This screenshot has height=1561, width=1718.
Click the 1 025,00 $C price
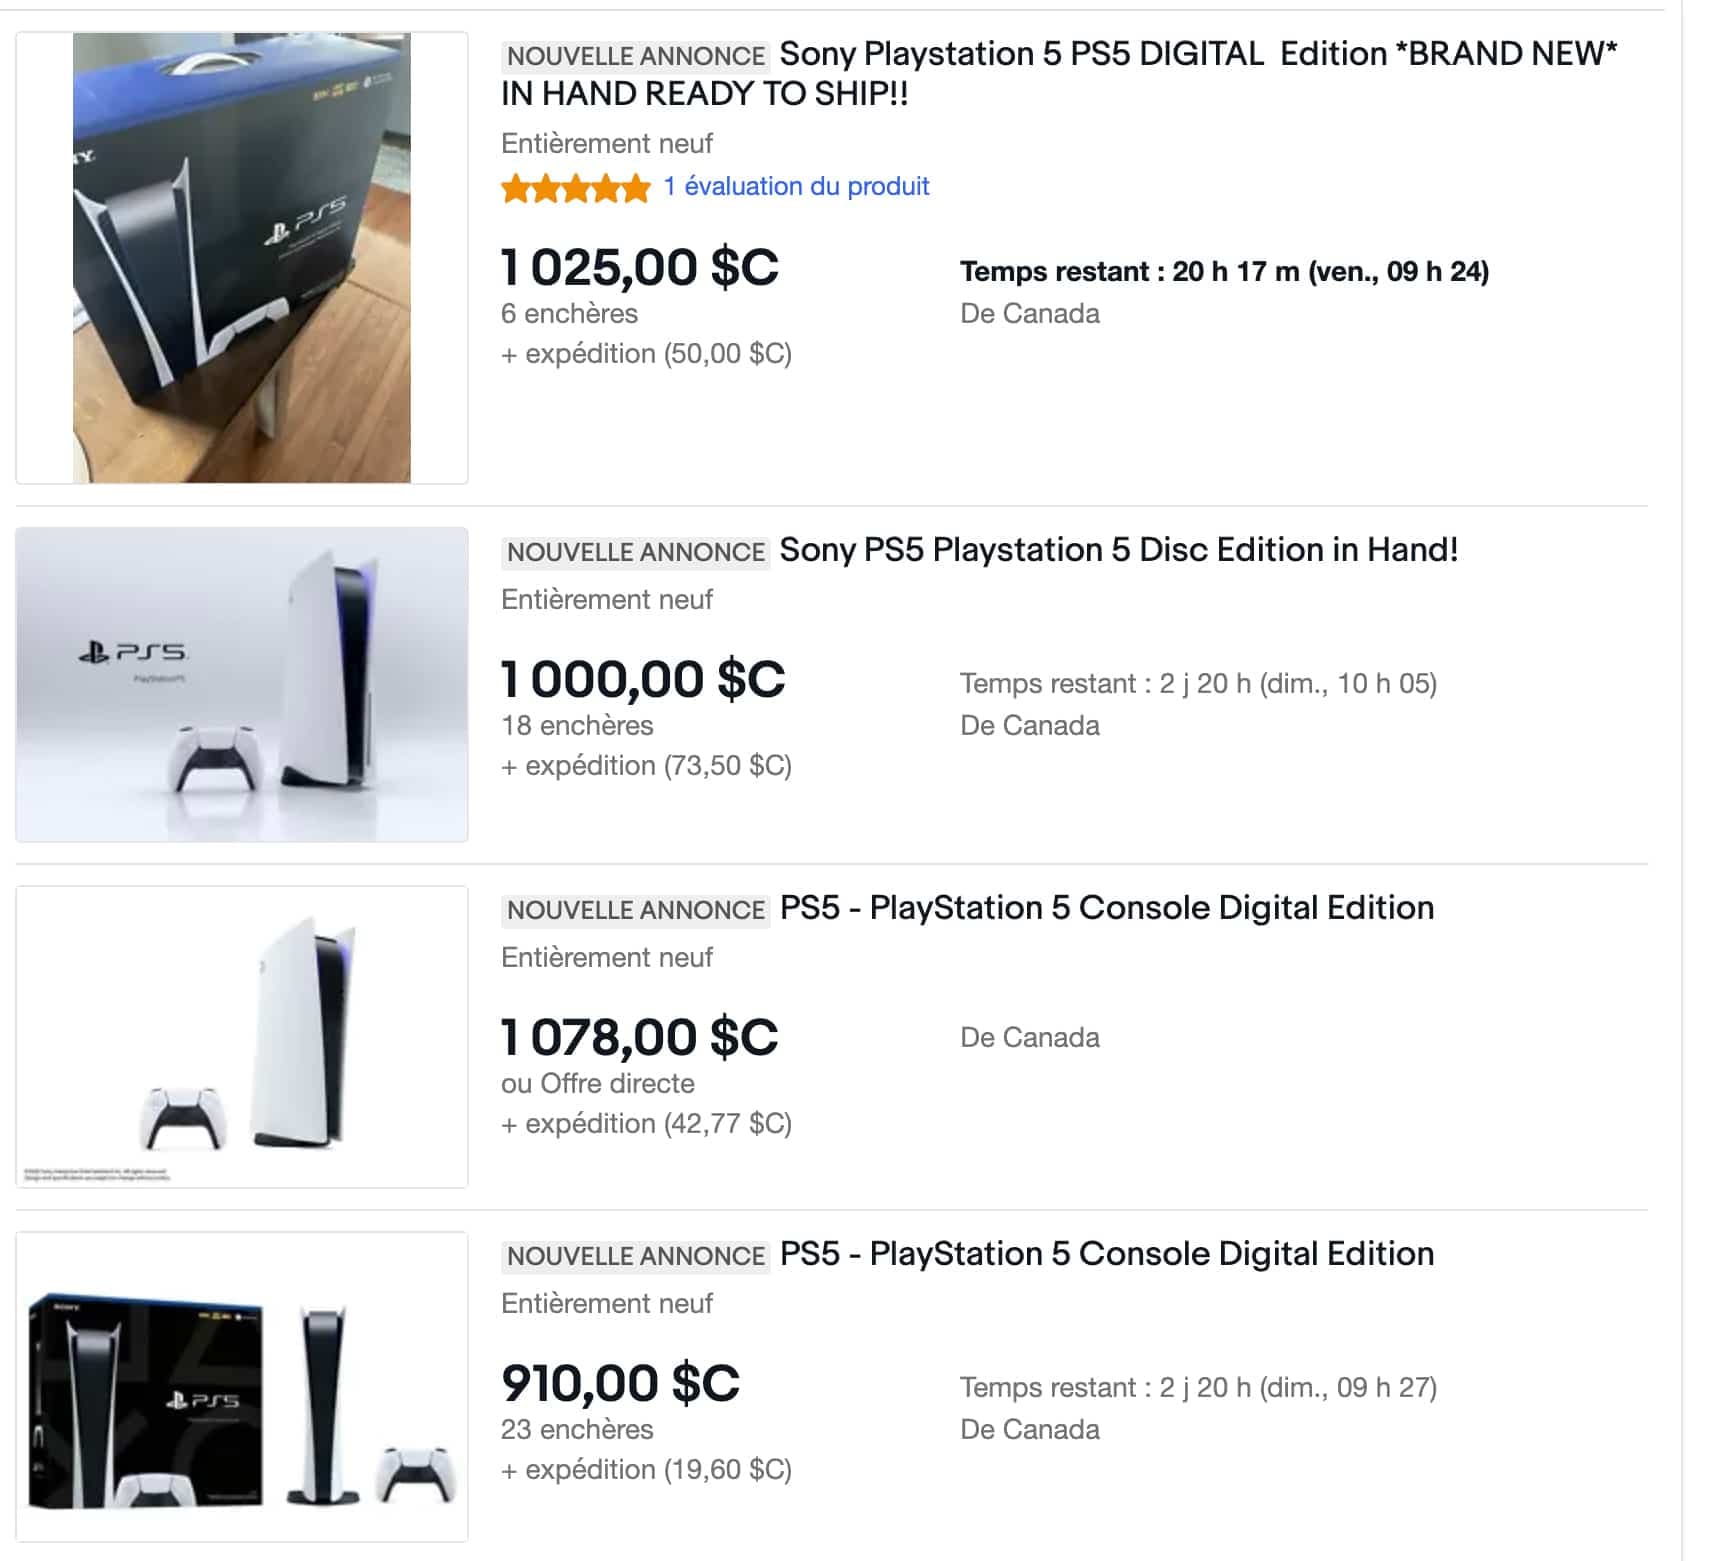(x=639, y=268)
